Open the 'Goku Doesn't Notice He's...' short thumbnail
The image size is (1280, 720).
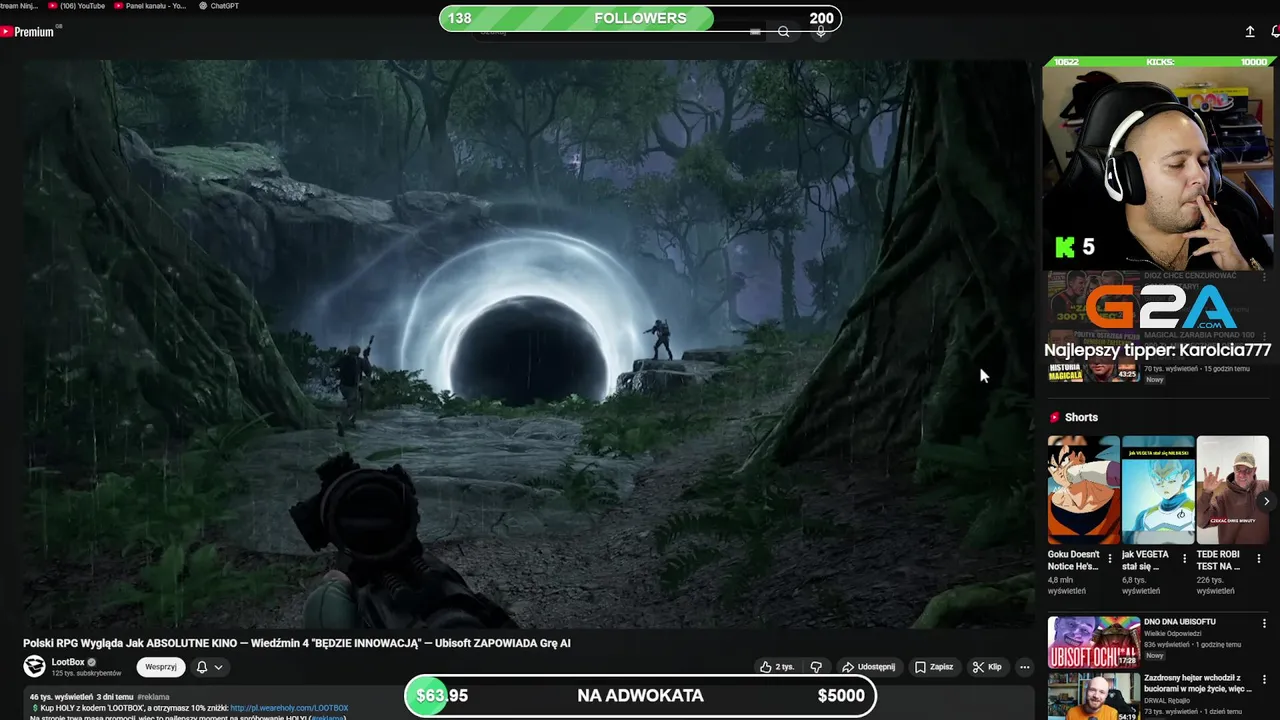[x=1084, y=490]
